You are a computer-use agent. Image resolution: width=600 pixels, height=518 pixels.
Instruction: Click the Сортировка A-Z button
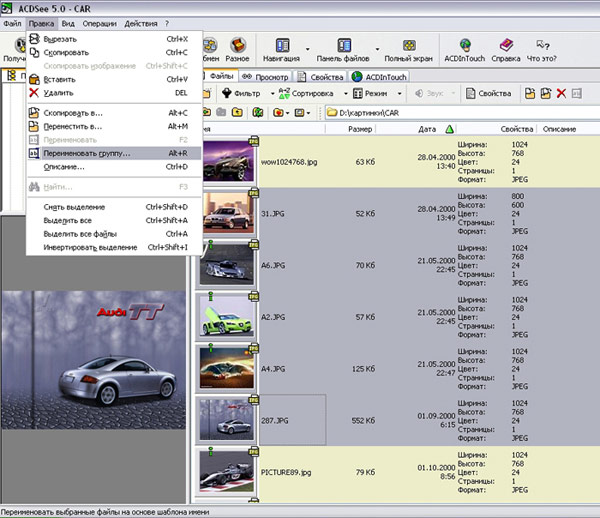(306, 93)
